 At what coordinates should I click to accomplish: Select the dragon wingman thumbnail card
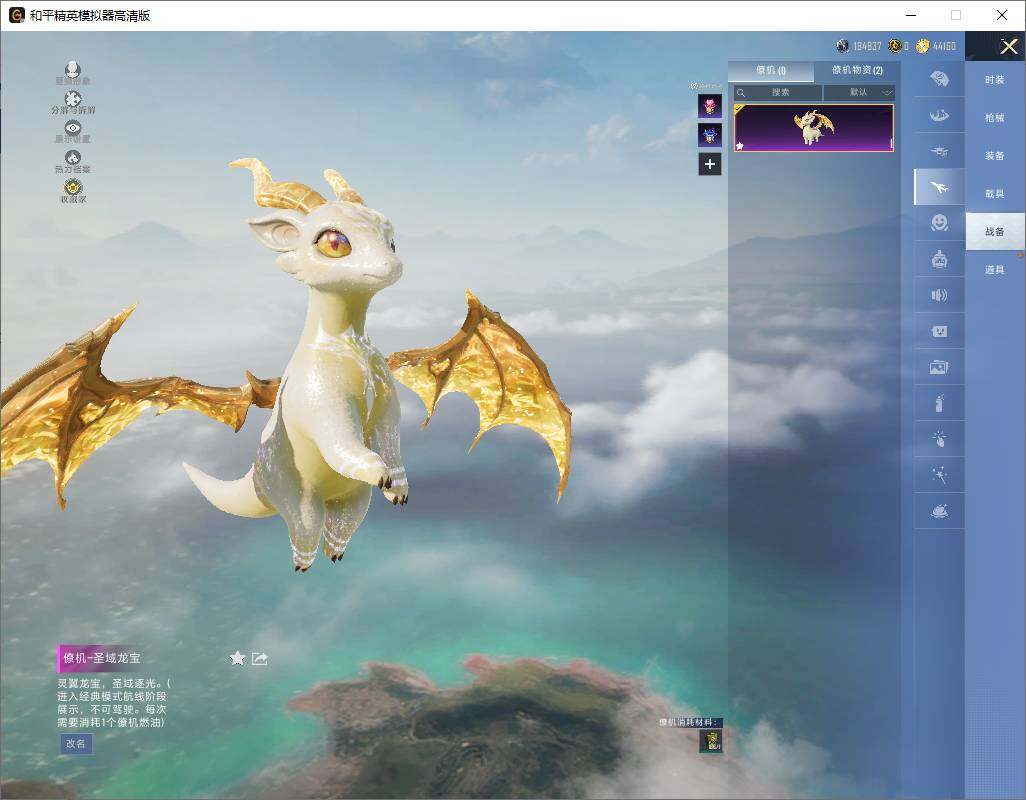pyautogui.click(x=813, y=128)
